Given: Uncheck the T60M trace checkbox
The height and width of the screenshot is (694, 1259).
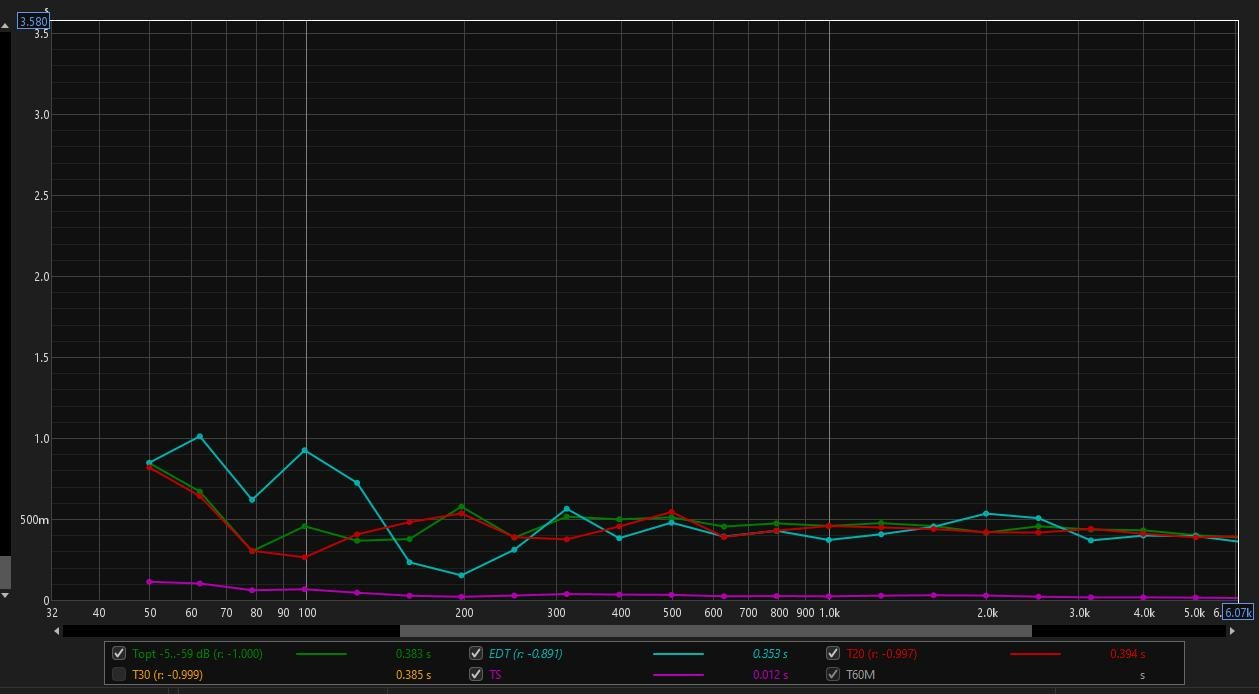Looking at the screenshot, I should point(833,675).
